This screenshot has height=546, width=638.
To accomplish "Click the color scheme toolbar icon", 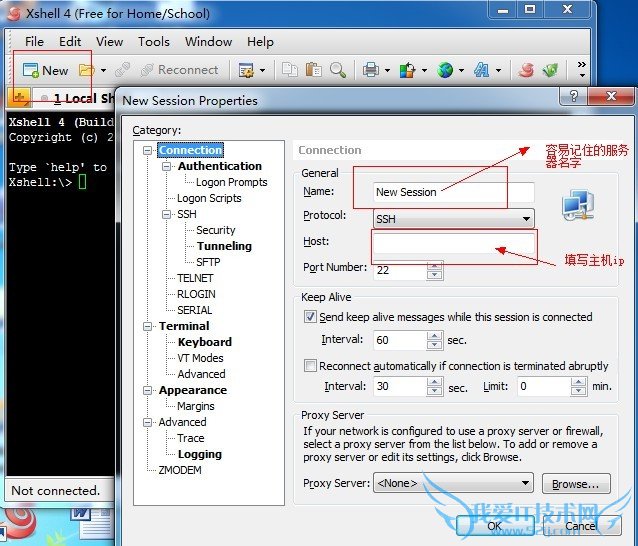I will click(407, 70).
